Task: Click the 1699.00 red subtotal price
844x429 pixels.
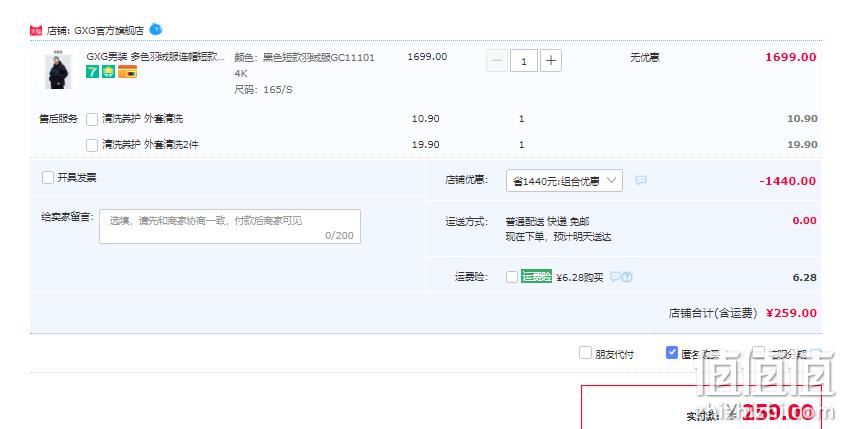Action: point(791,57)
